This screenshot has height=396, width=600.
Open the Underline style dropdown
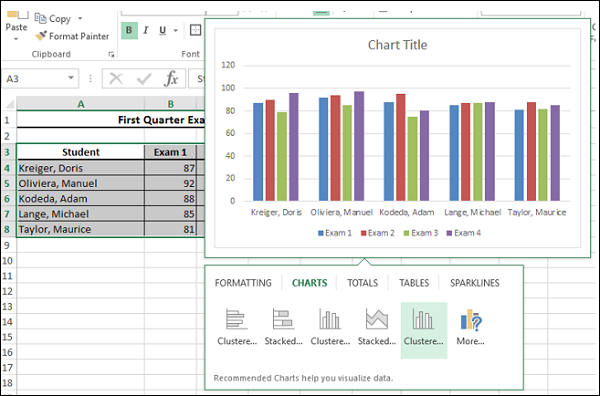176,30
